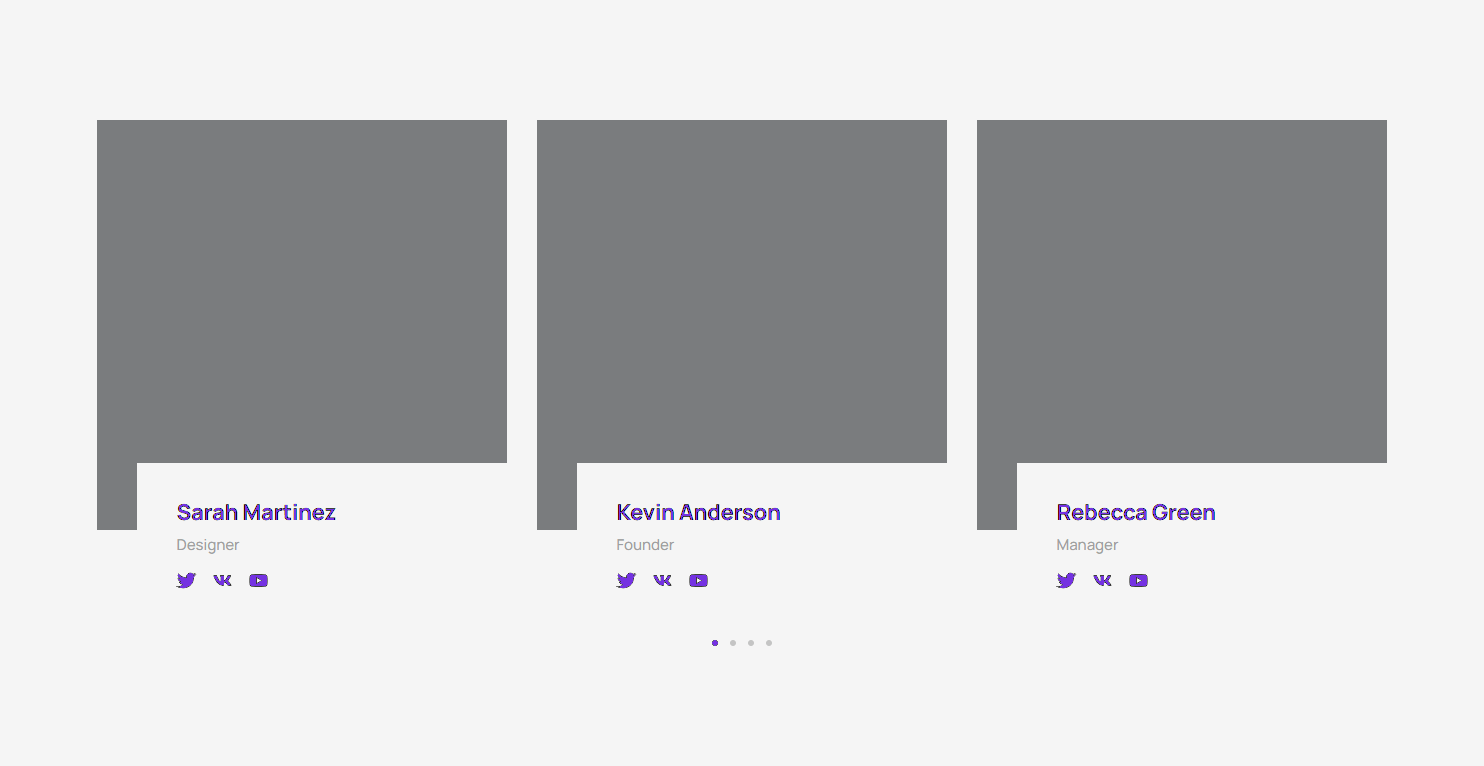This screenshot has width=1484, height=766.
Task: Visit Rebecca Green's VK icon
Action: [1102, 580]
